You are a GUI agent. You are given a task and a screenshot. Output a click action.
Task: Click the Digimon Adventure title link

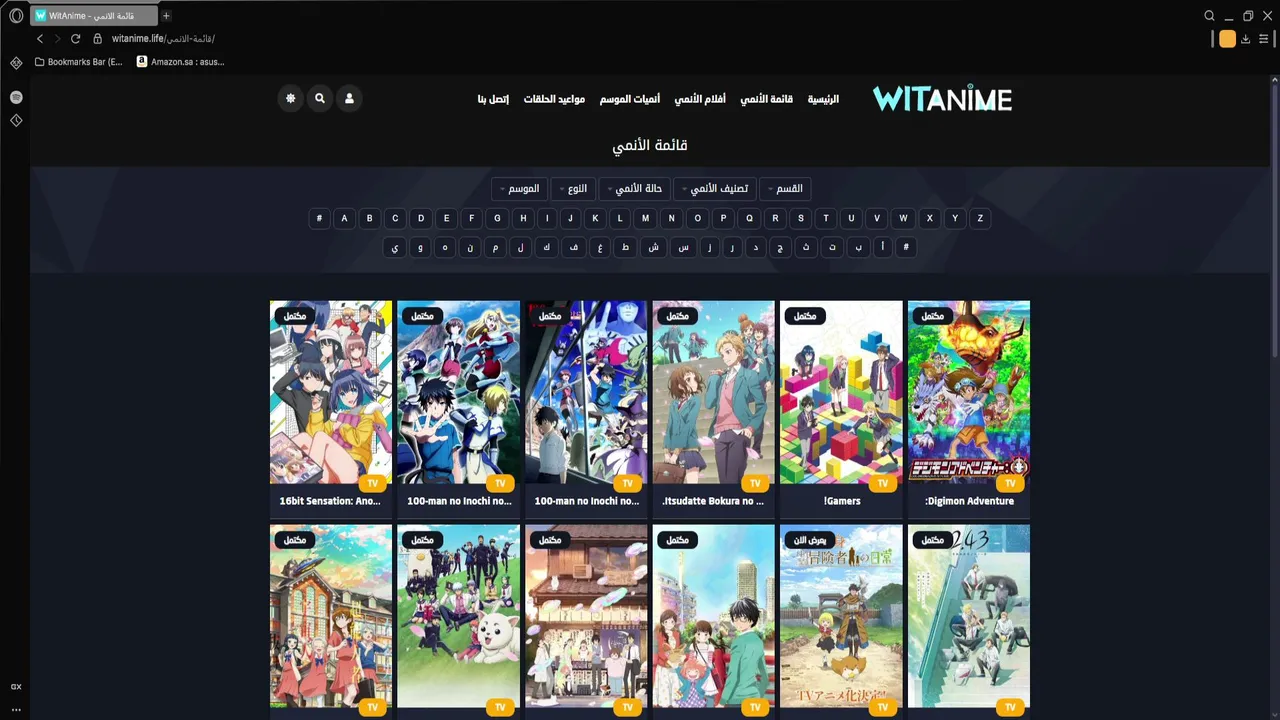[969, 501]
